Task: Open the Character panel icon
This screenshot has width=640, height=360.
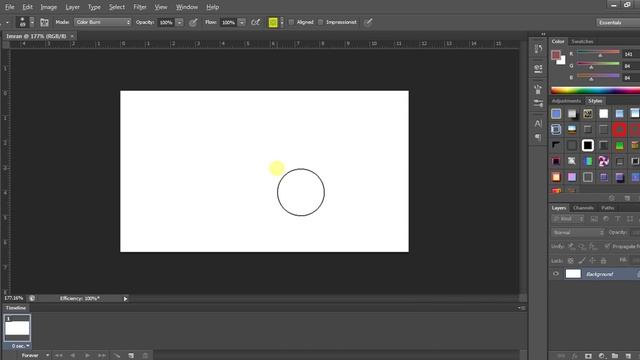Action: pos(538,123)
